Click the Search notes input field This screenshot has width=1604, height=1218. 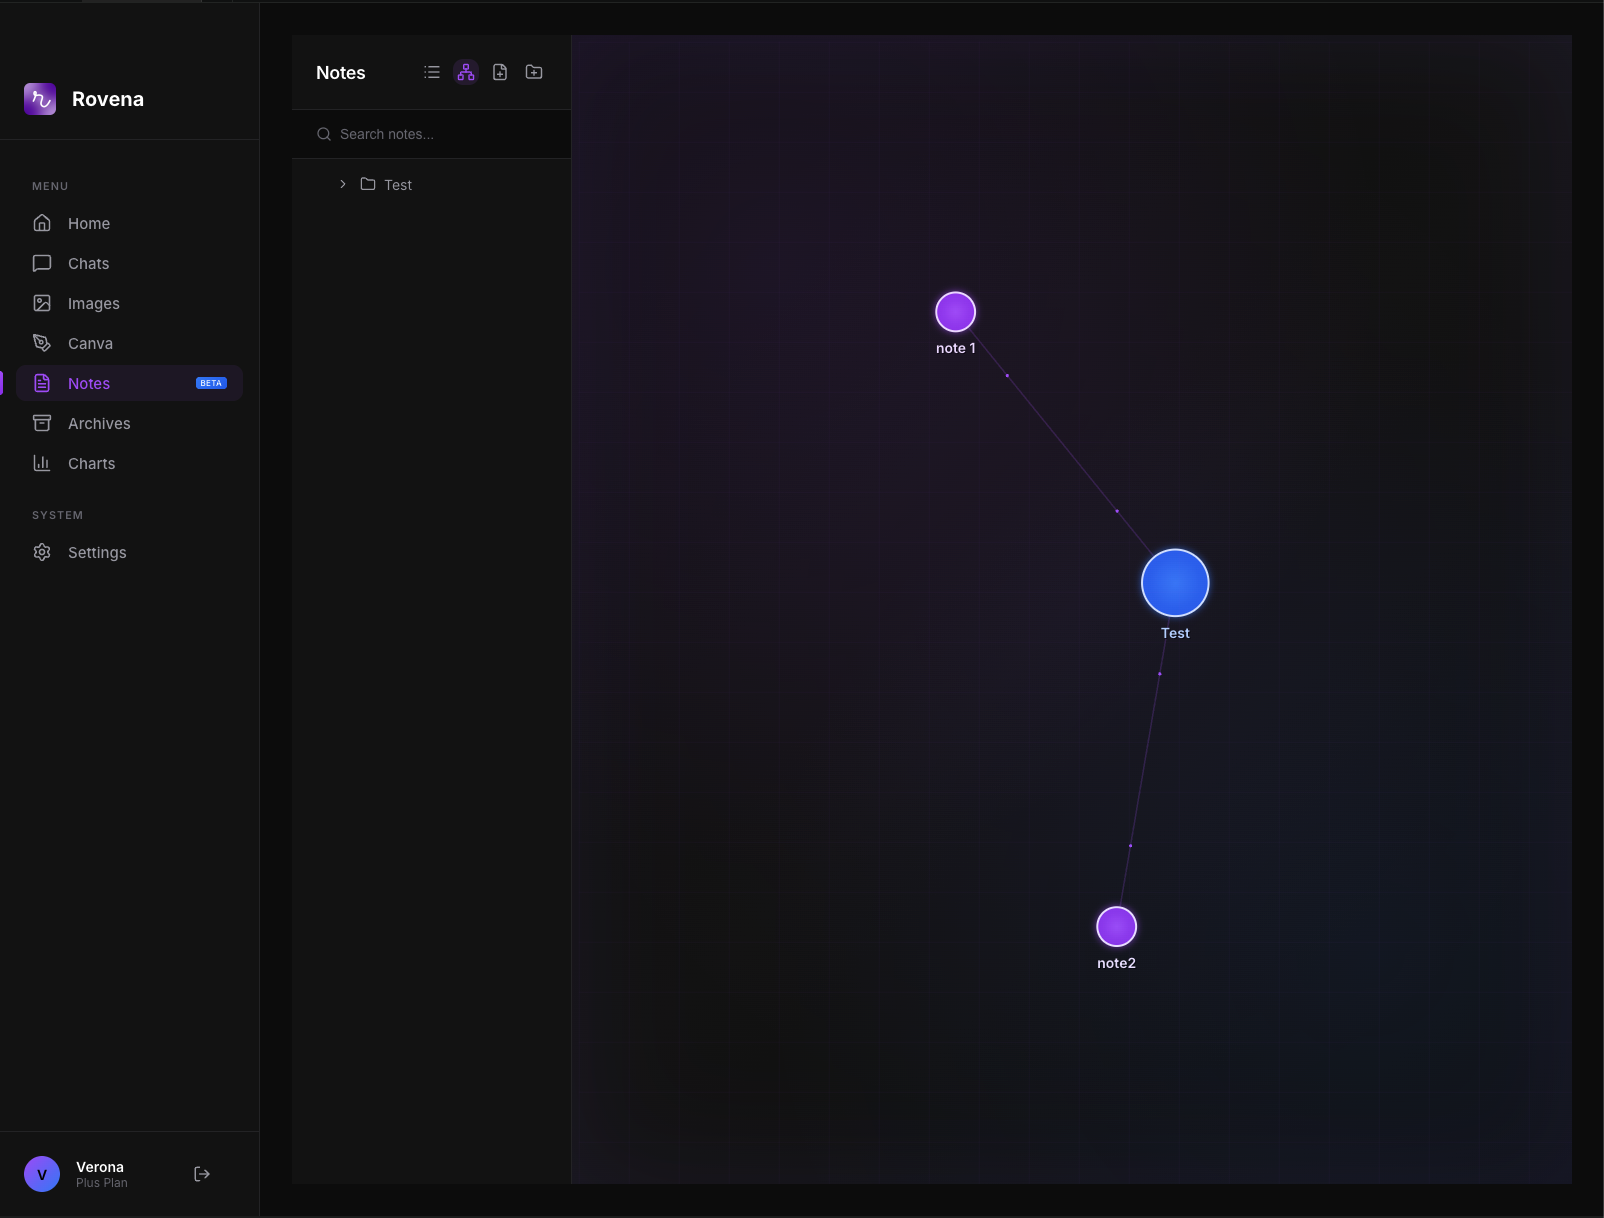click(432, 134)
